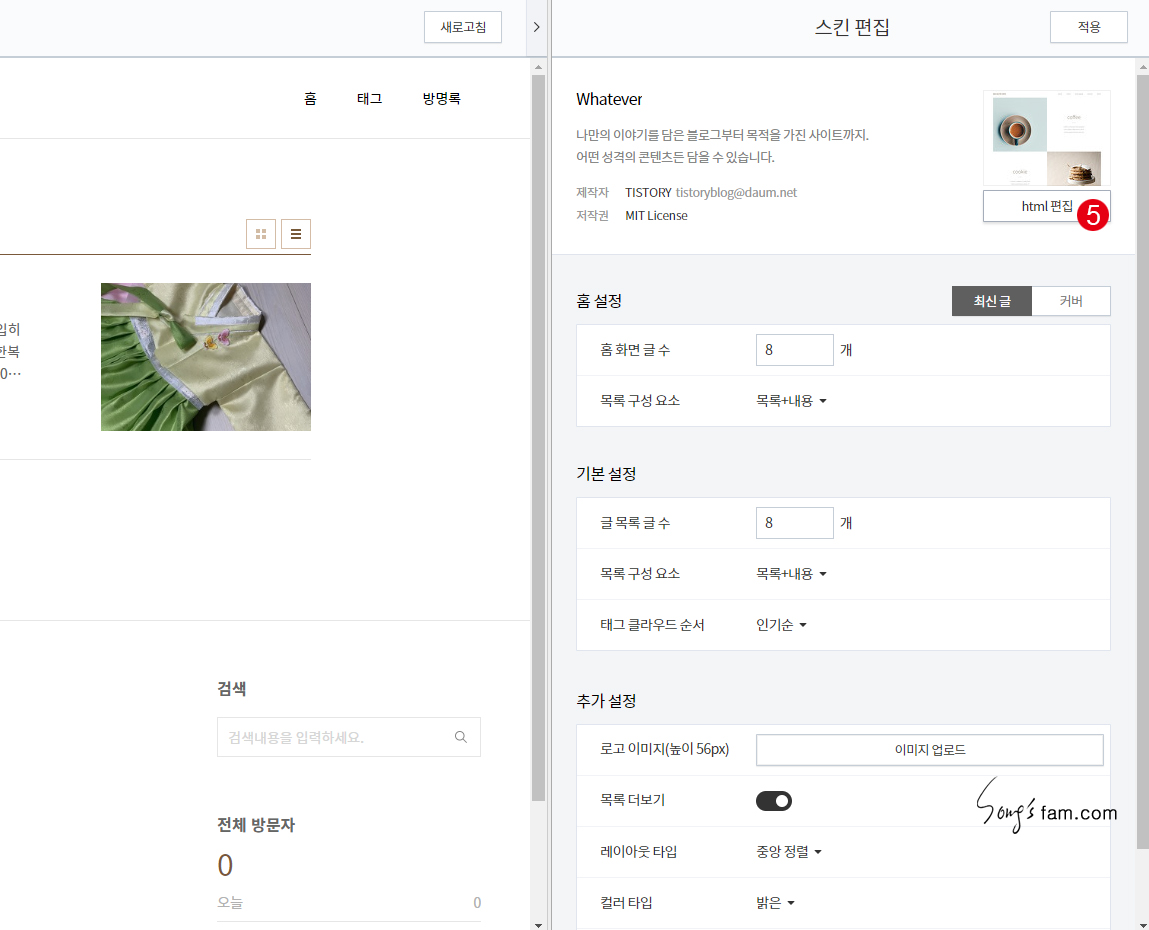Select the 커버 tab
1149x930 pixels.
point(1071,301)
